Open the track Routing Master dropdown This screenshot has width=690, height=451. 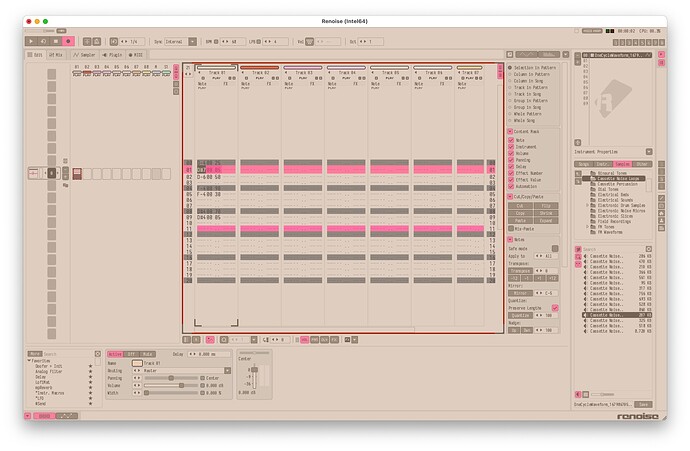coord(227,371)
